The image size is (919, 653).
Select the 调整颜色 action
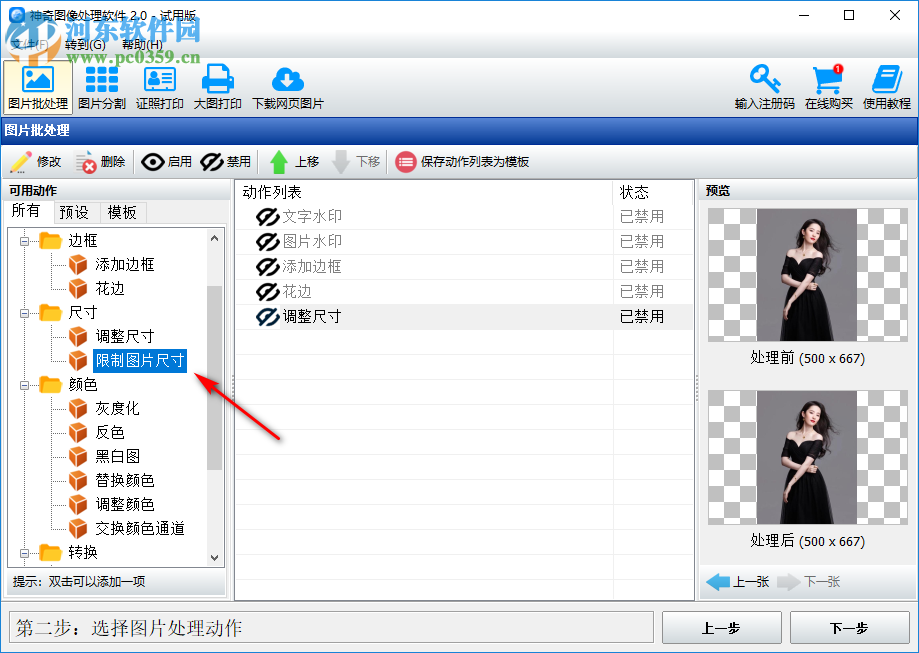(124, 504)
